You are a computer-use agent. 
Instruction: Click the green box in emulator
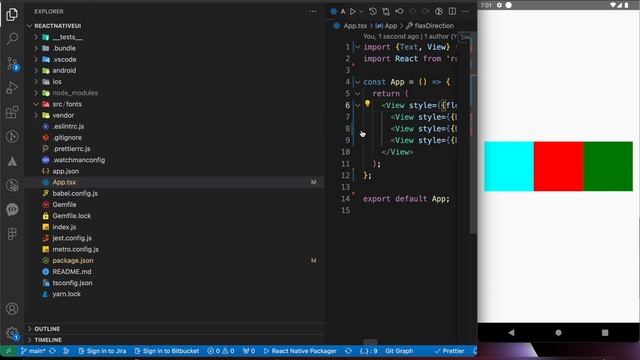pos(608,166)
